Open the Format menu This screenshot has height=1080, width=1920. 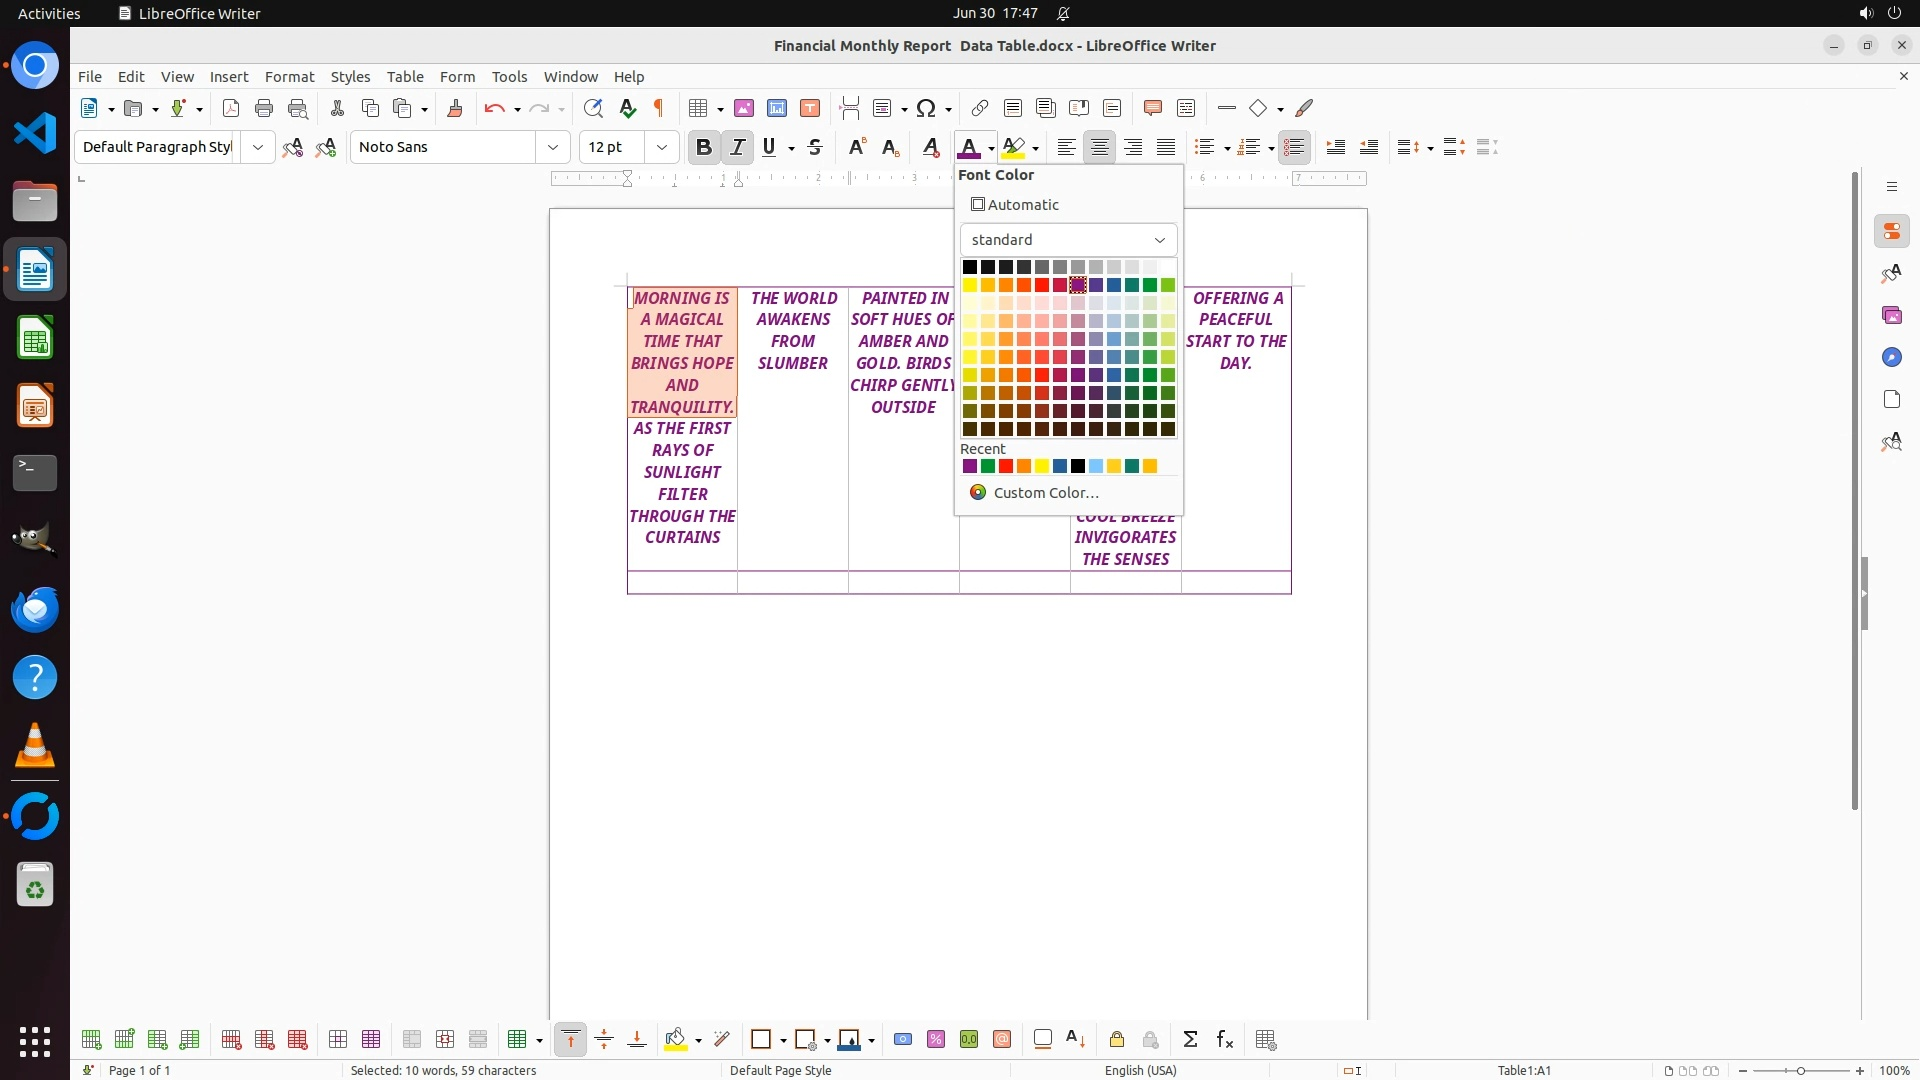289,76
